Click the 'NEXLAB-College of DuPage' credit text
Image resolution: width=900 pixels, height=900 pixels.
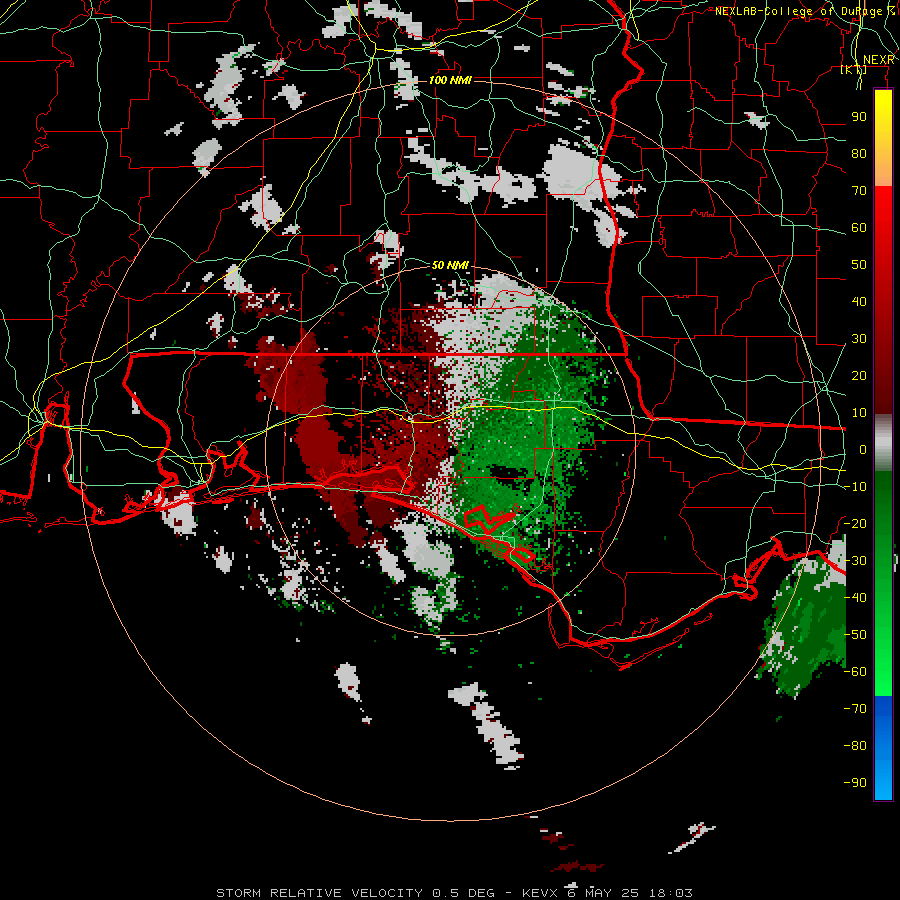click(x=800, y=11)
